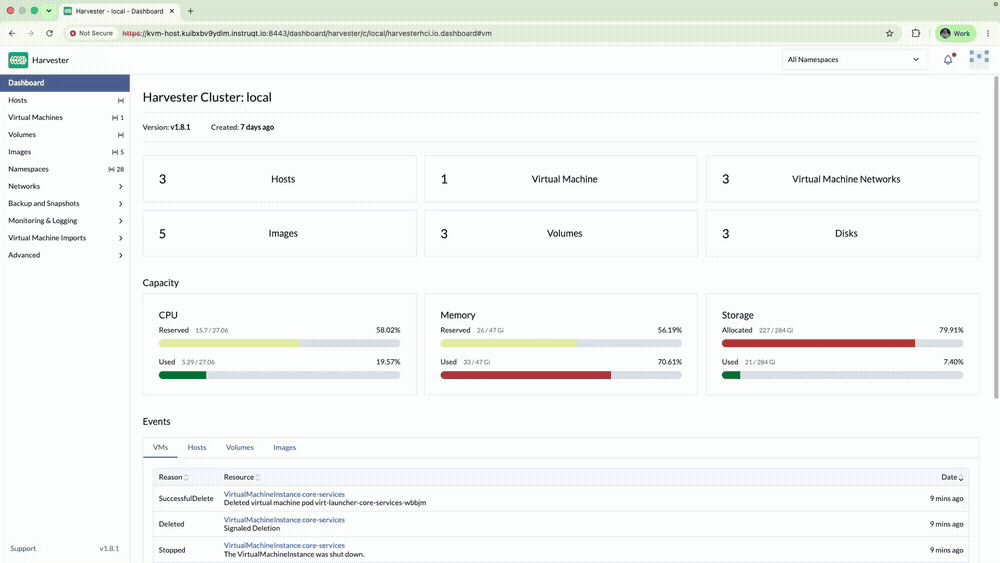This screenshot has width=1000, height=563.
Task: Sort events by Resource column
Action: tap(242, 477)
